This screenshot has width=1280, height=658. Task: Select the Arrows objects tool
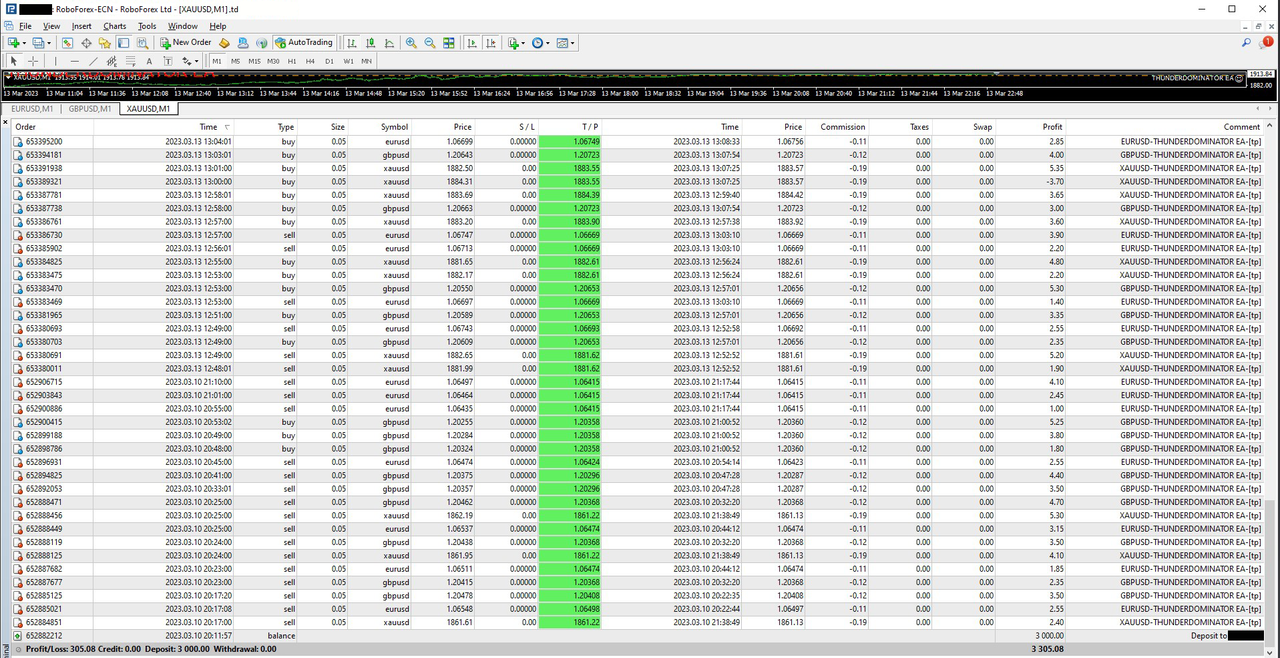pos(186,61)
